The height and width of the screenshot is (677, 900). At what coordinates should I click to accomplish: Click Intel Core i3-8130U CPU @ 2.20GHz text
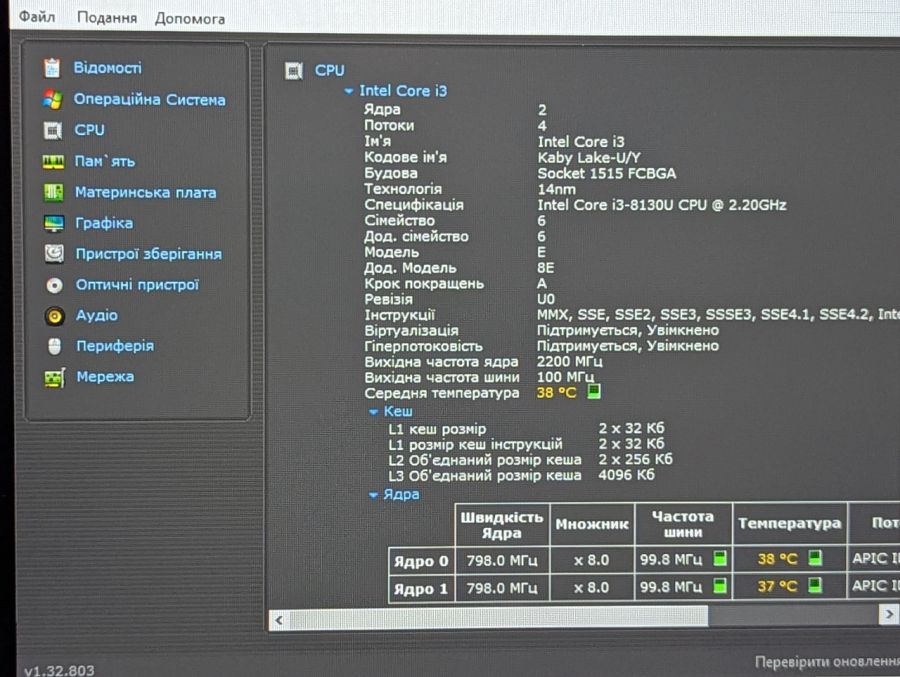click(x=662, y=205)
